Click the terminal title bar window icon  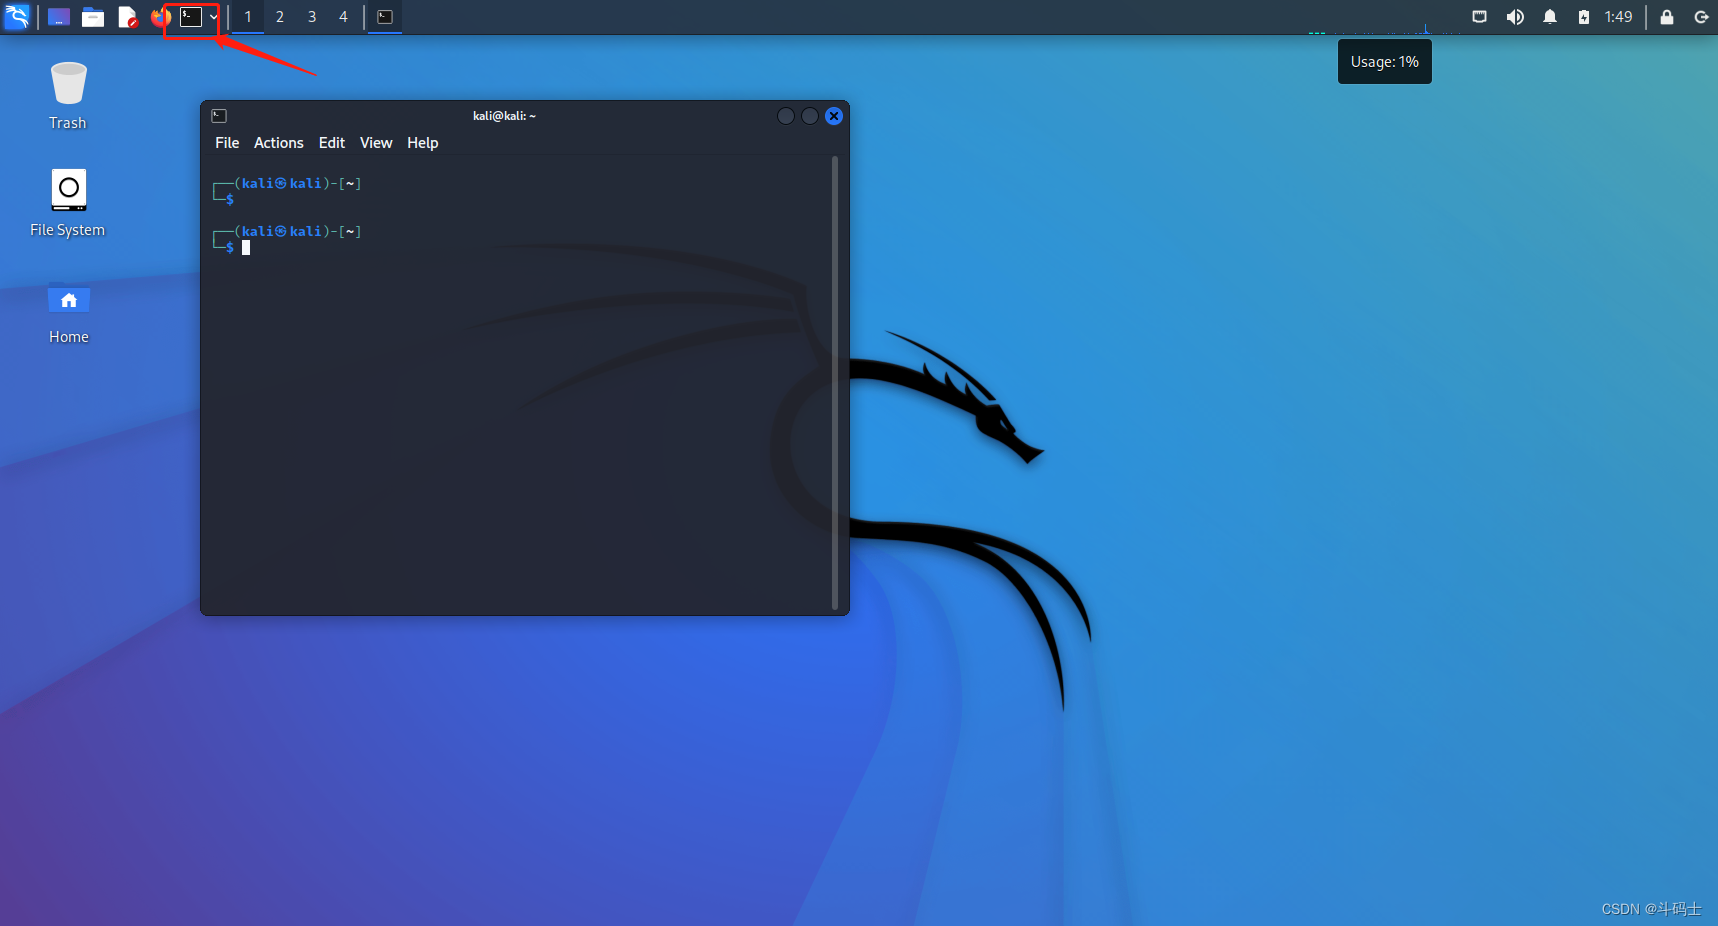[x=219, y=116]
